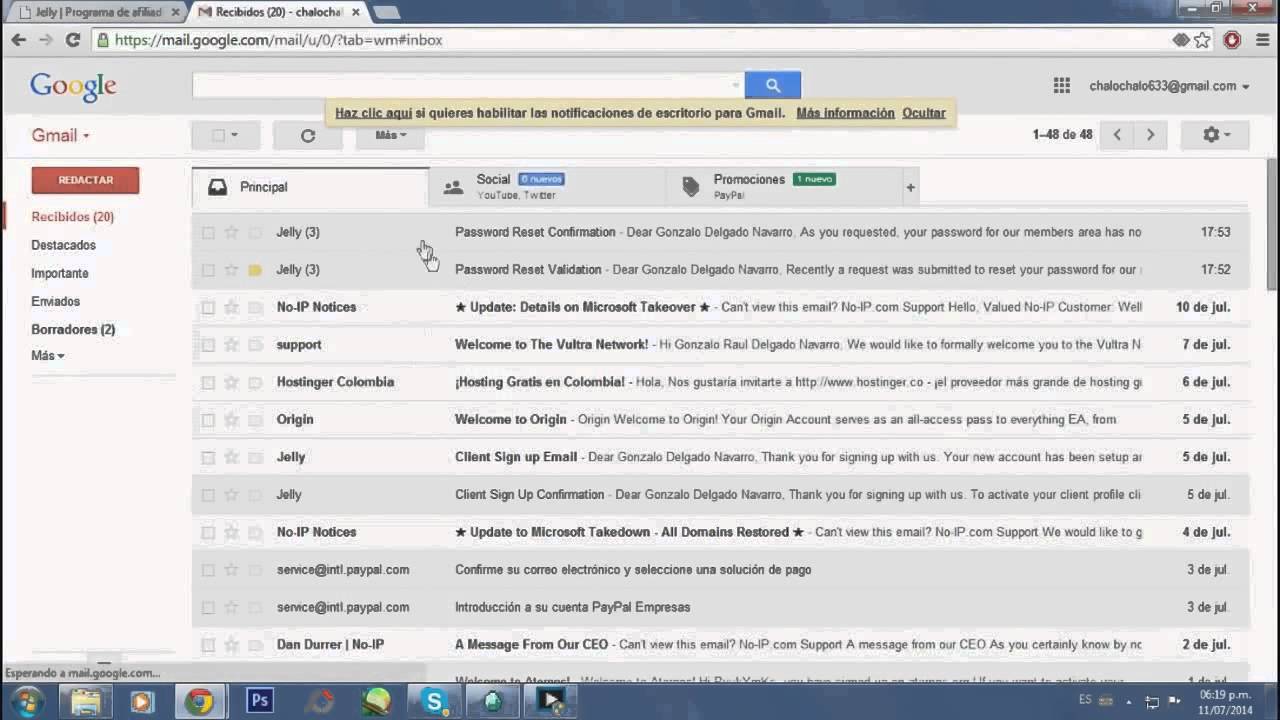
Task: Toggle importance marker on Password Reset Validation
Action: coord(255,270)
